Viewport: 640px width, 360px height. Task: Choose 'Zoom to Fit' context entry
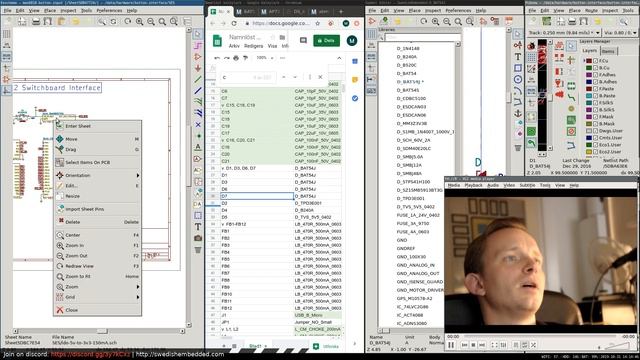pyautogui.click(x=98, y=276)
